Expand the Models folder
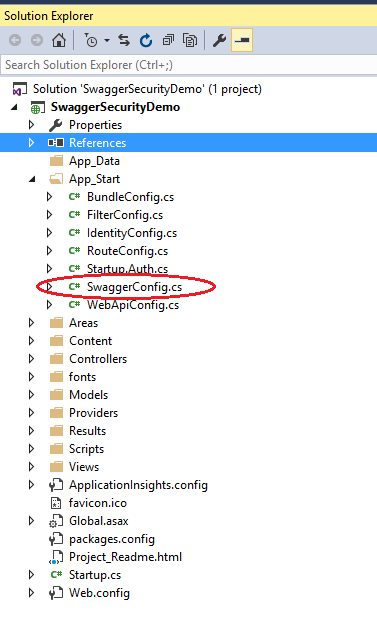The image size is (377, 620). pos(31,395)
